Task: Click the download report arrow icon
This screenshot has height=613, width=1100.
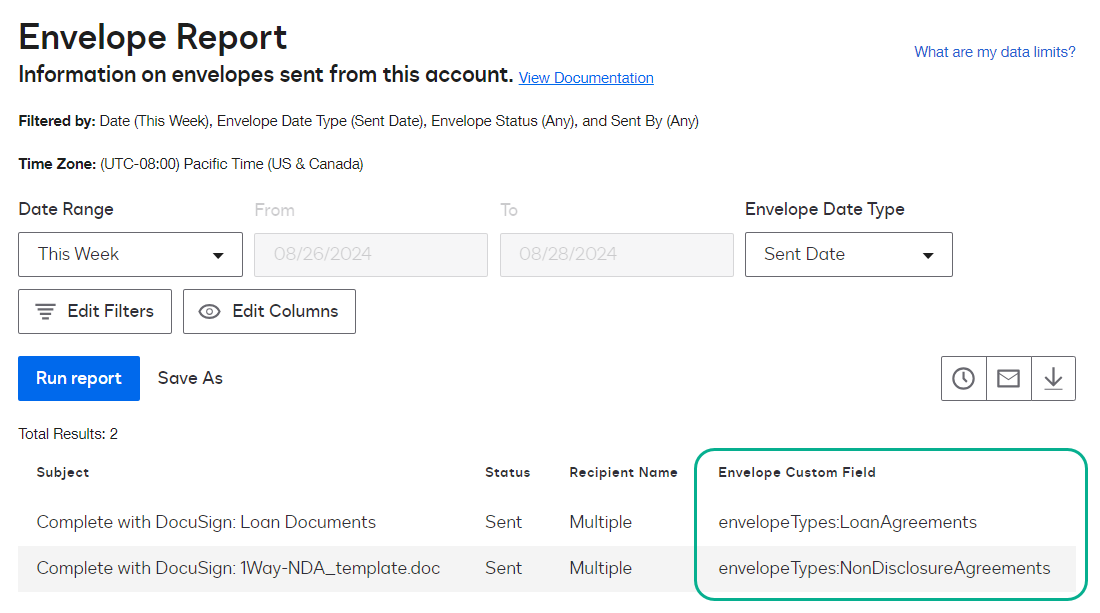Action: (x=1053, y=379)
